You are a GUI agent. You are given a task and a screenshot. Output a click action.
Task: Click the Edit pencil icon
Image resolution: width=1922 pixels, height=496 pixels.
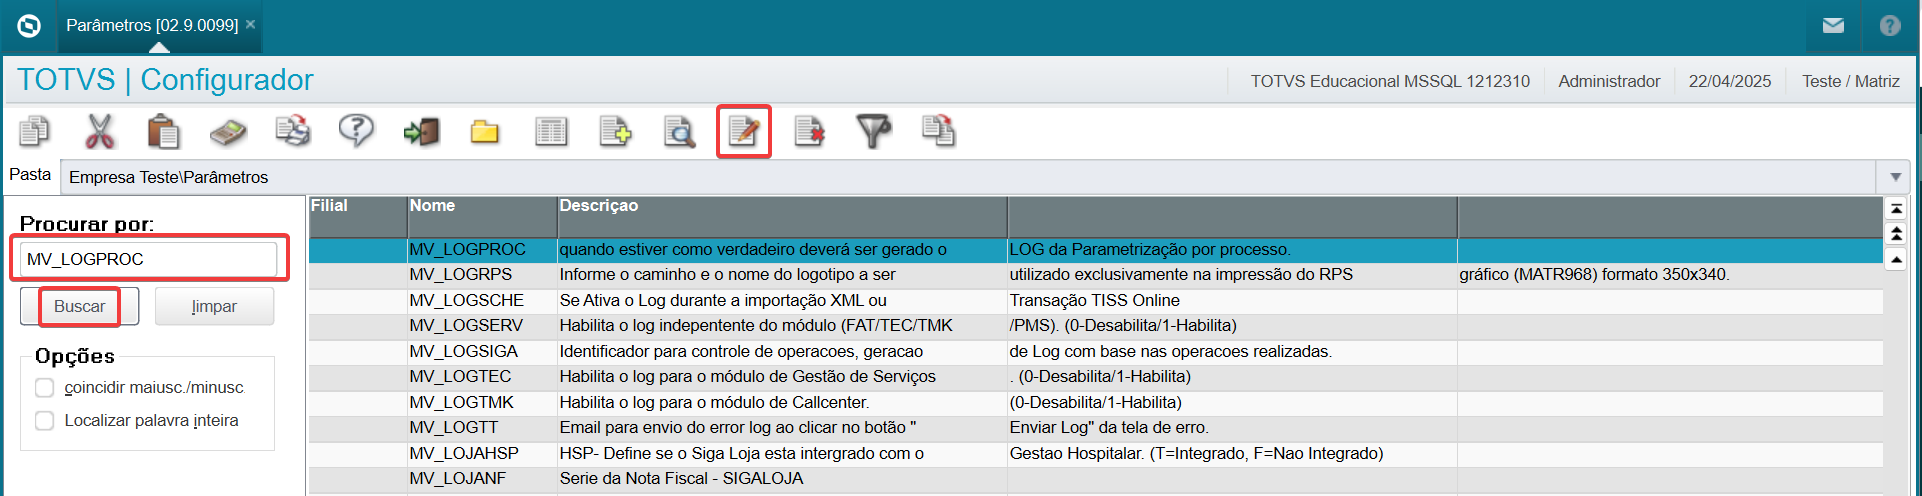(744, 131)
